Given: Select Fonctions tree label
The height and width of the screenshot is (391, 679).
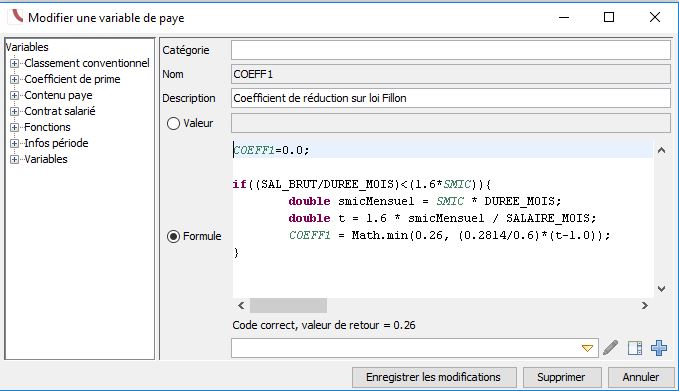Looking at the screenshot, I should tap(47, 127).
